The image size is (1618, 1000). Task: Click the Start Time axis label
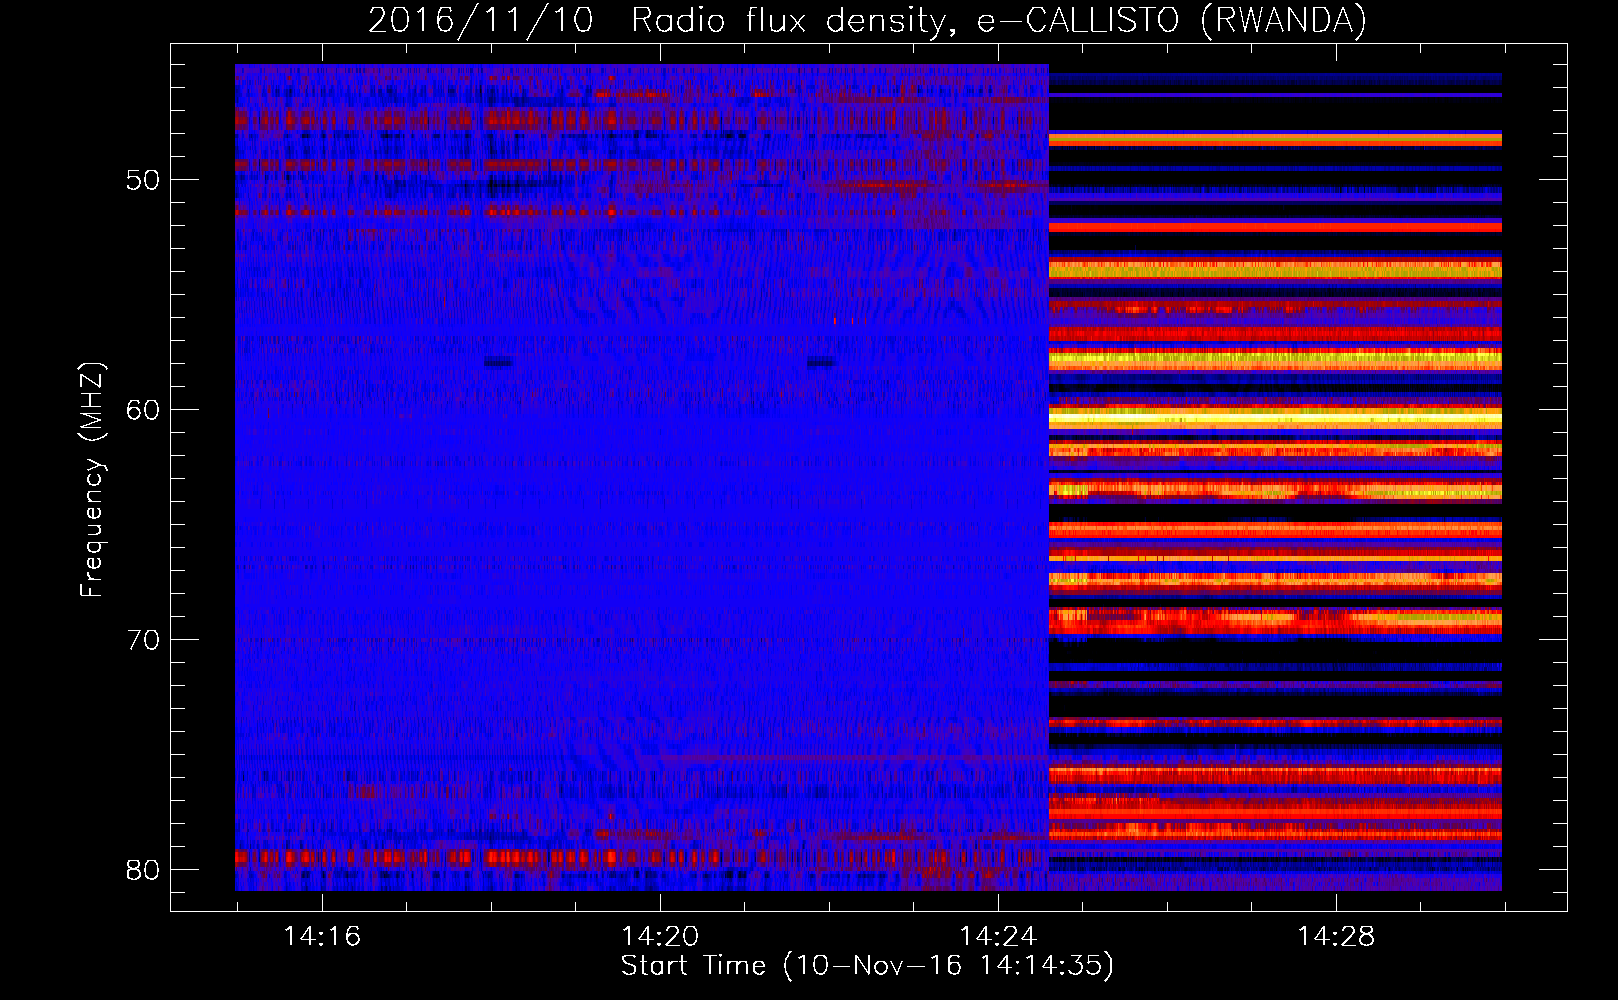[x=867, y=966]
